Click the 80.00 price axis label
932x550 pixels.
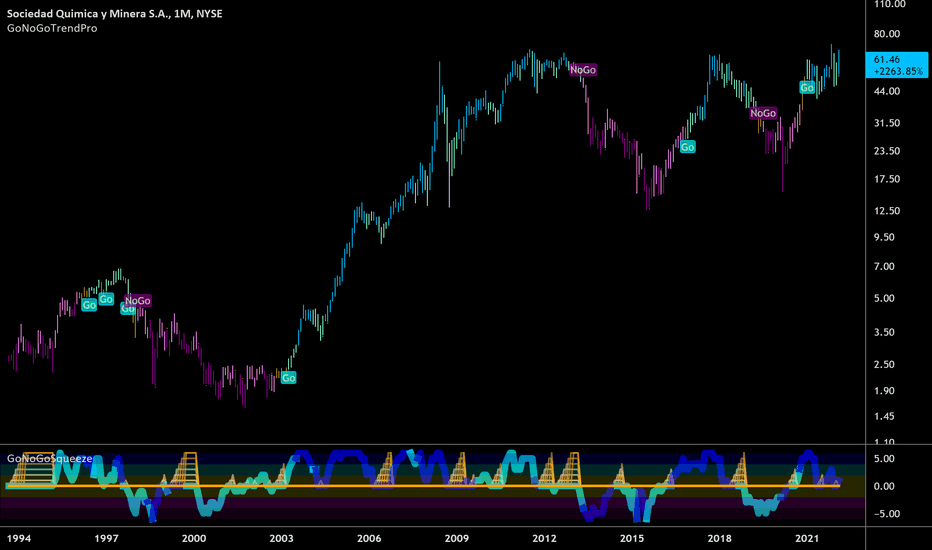[x=887, y=34]
